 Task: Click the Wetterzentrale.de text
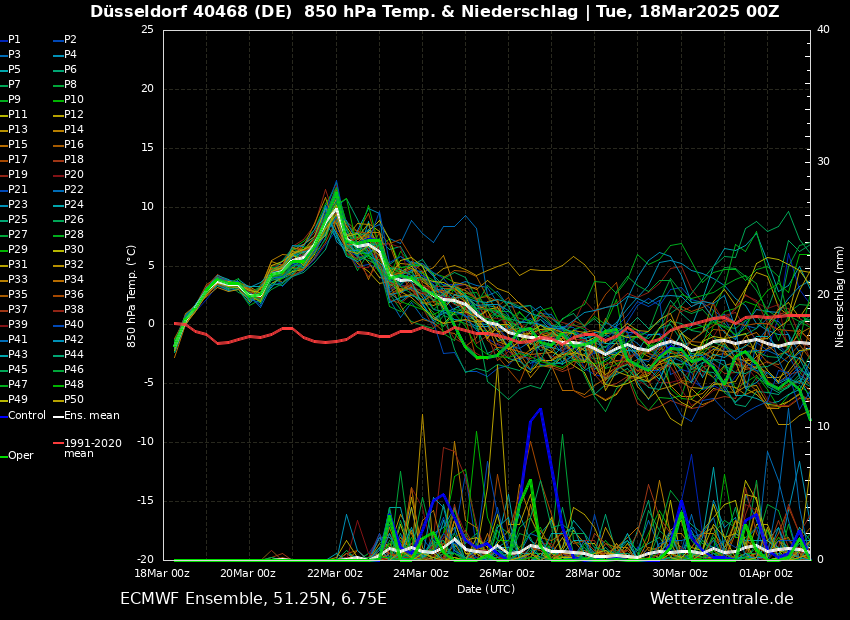[721, 599]
